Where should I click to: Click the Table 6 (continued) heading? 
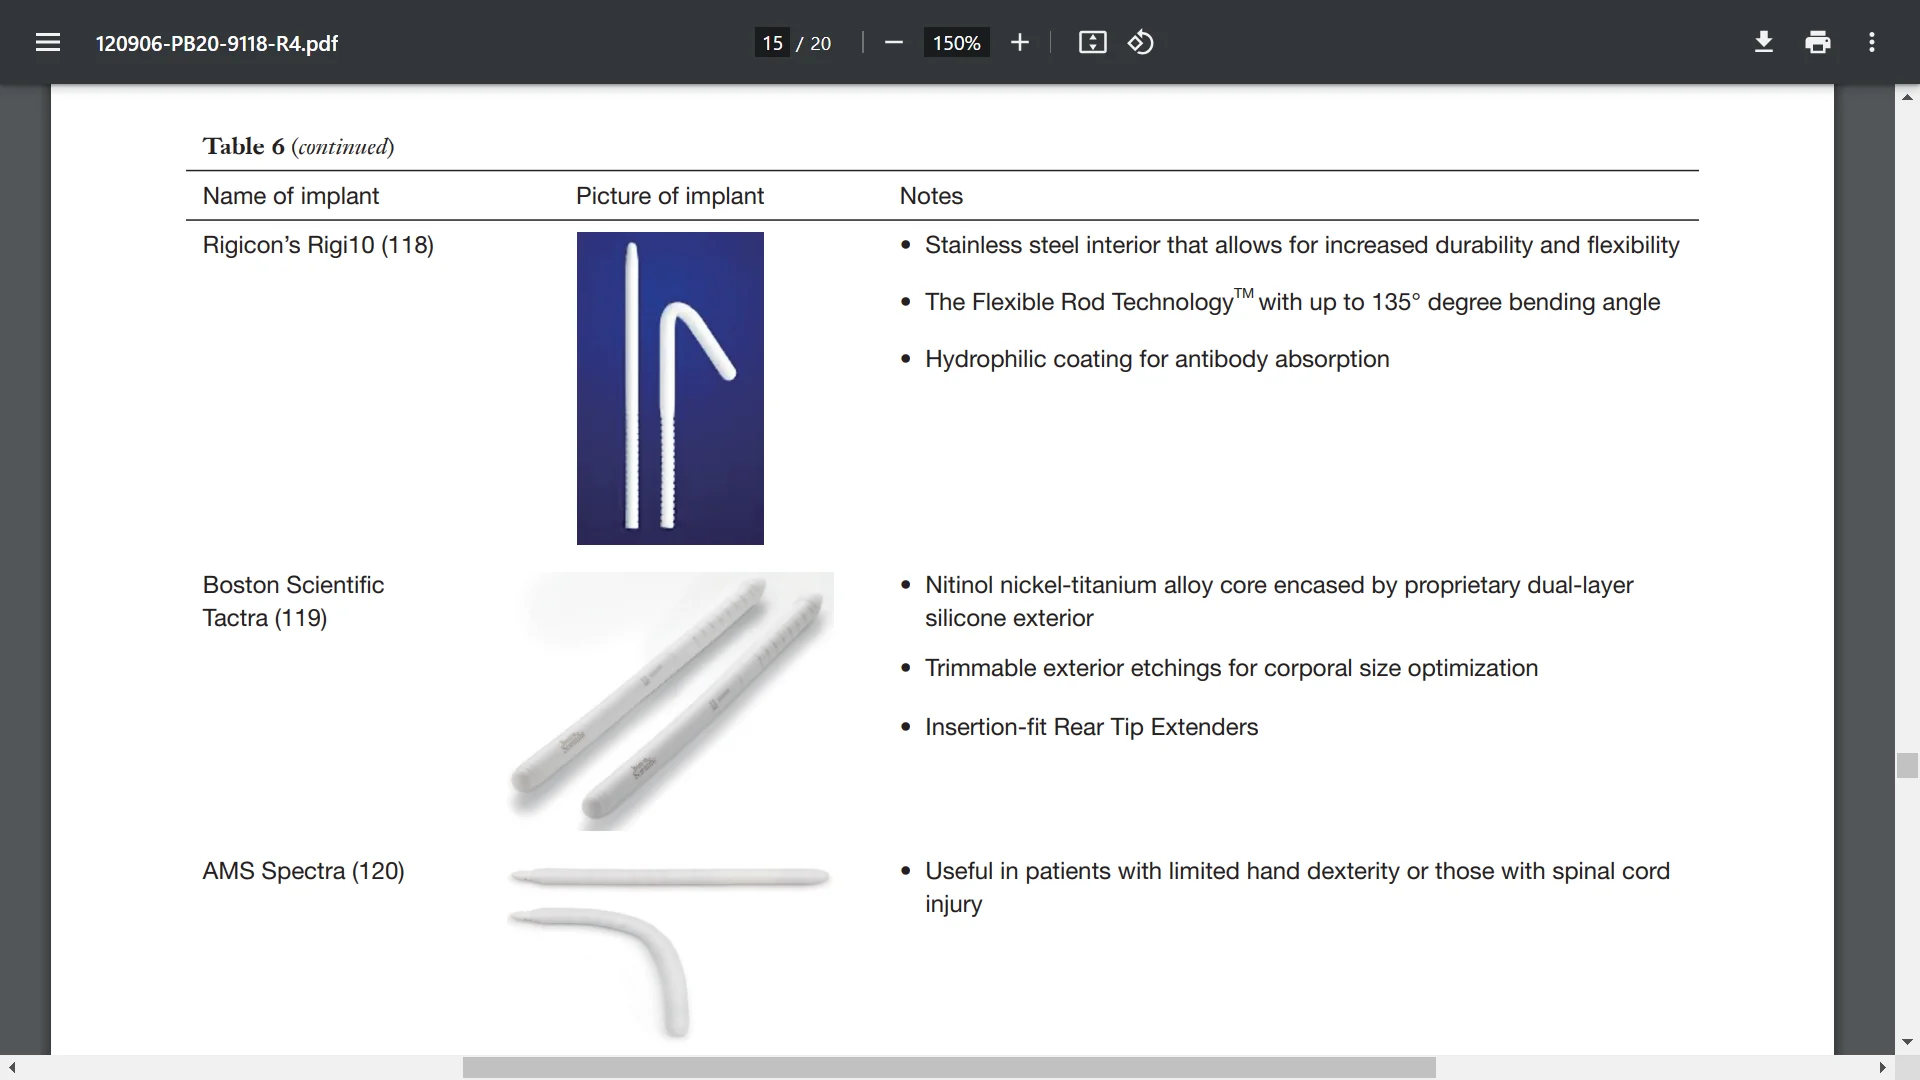coord(298,147)
